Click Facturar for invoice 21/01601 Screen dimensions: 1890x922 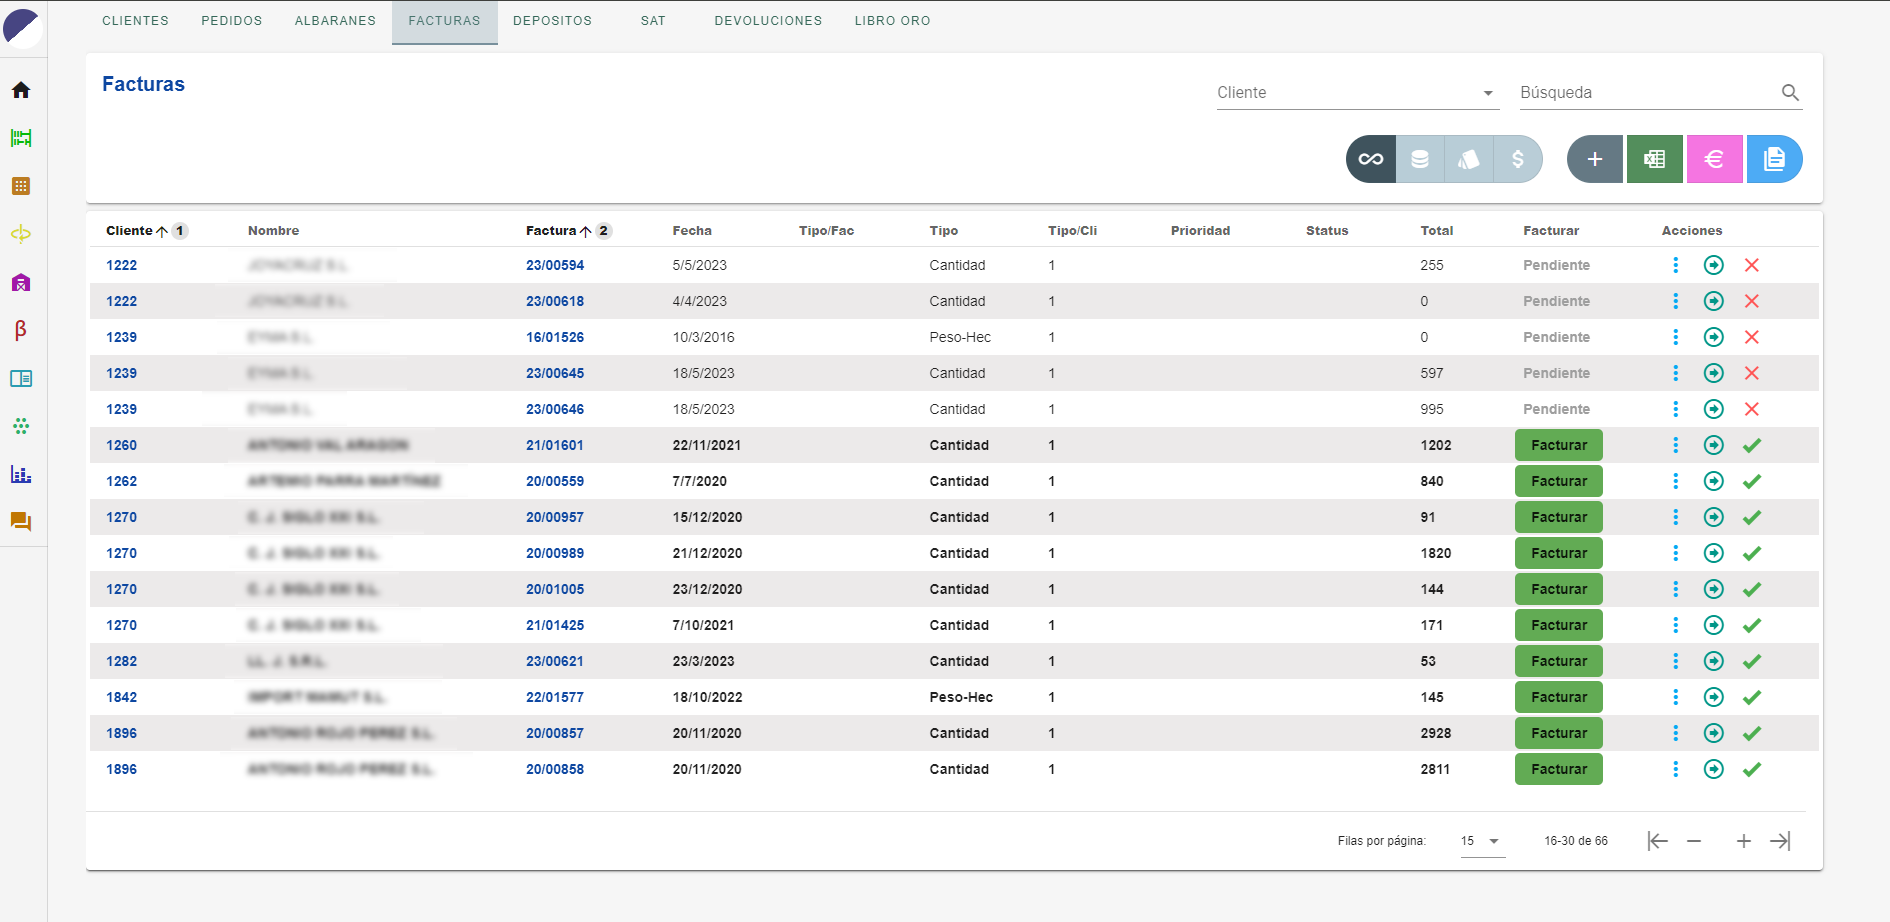(1559, 445)
